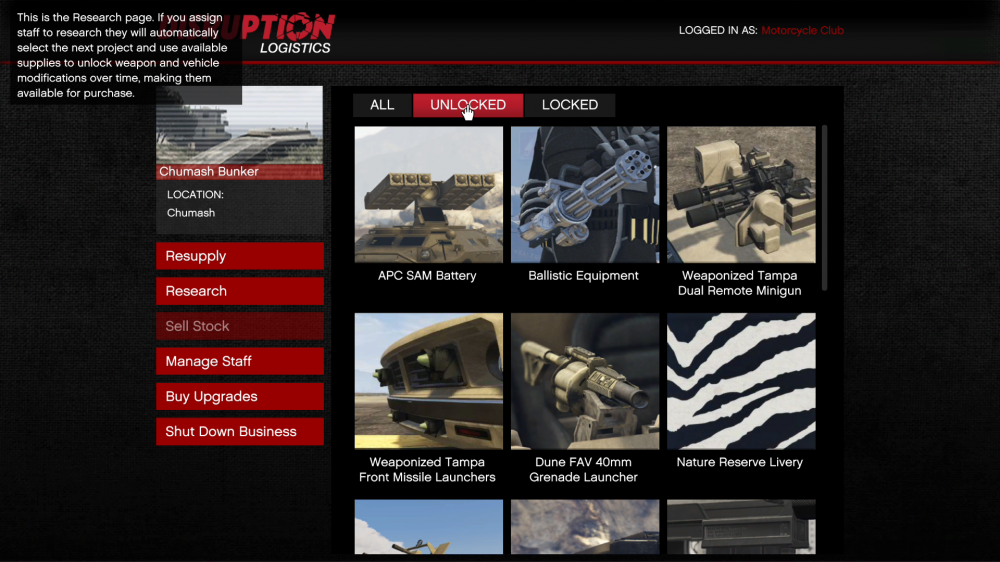Click the research list scrollbar
Screen dimensions: 1000x562
click(825, 208)
